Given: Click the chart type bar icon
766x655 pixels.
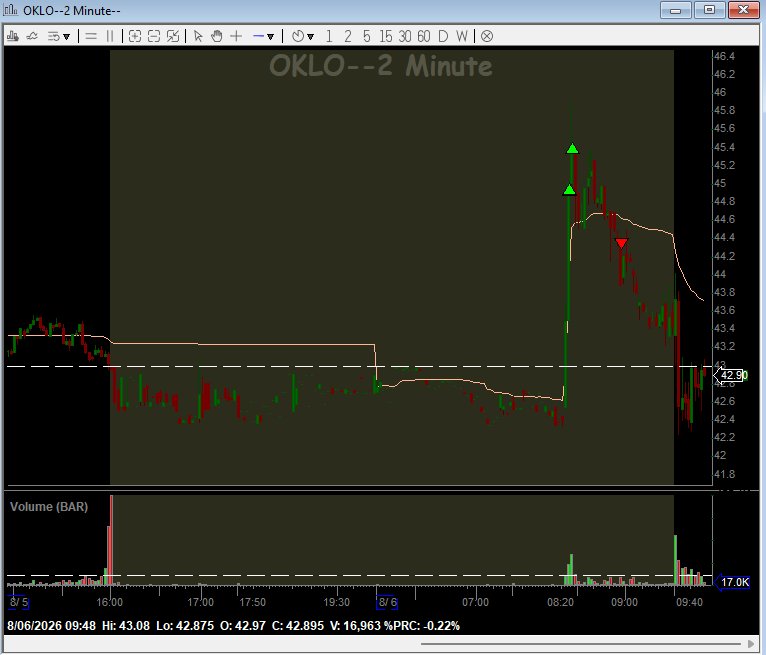Looking at the screenshot, I should 13,36.
